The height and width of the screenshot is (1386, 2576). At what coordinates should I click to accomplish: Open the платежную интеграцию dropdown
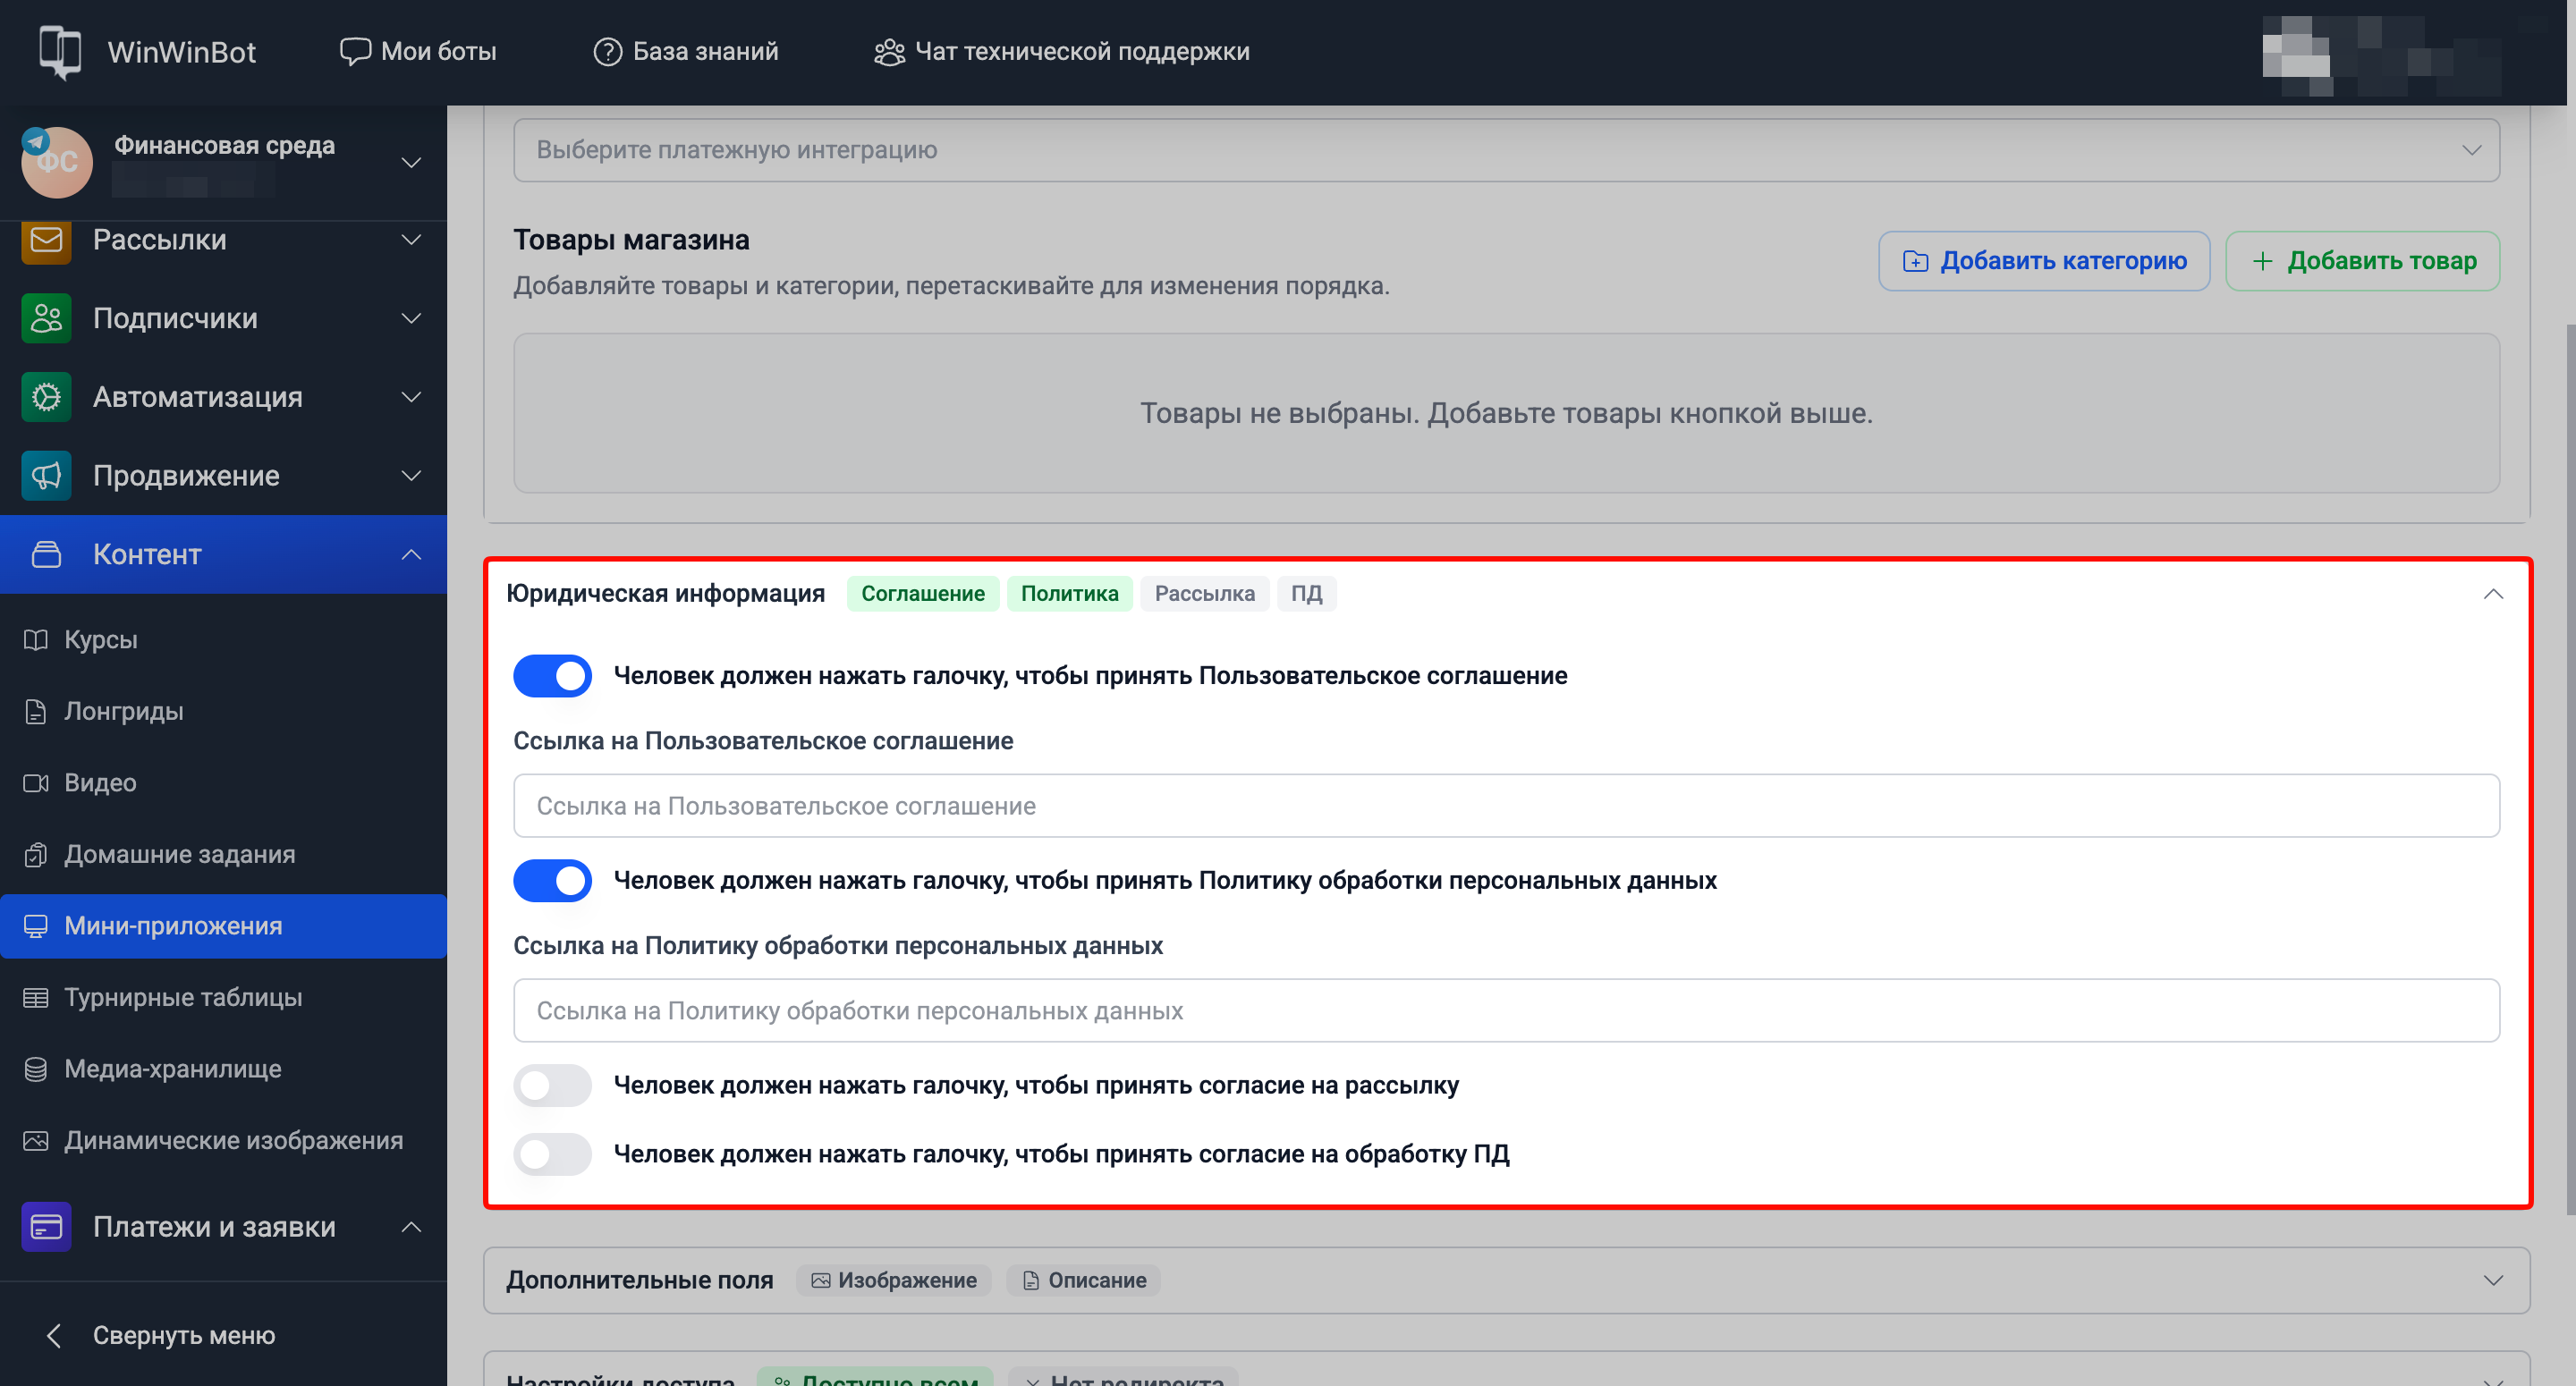(x=1506, y=150)
